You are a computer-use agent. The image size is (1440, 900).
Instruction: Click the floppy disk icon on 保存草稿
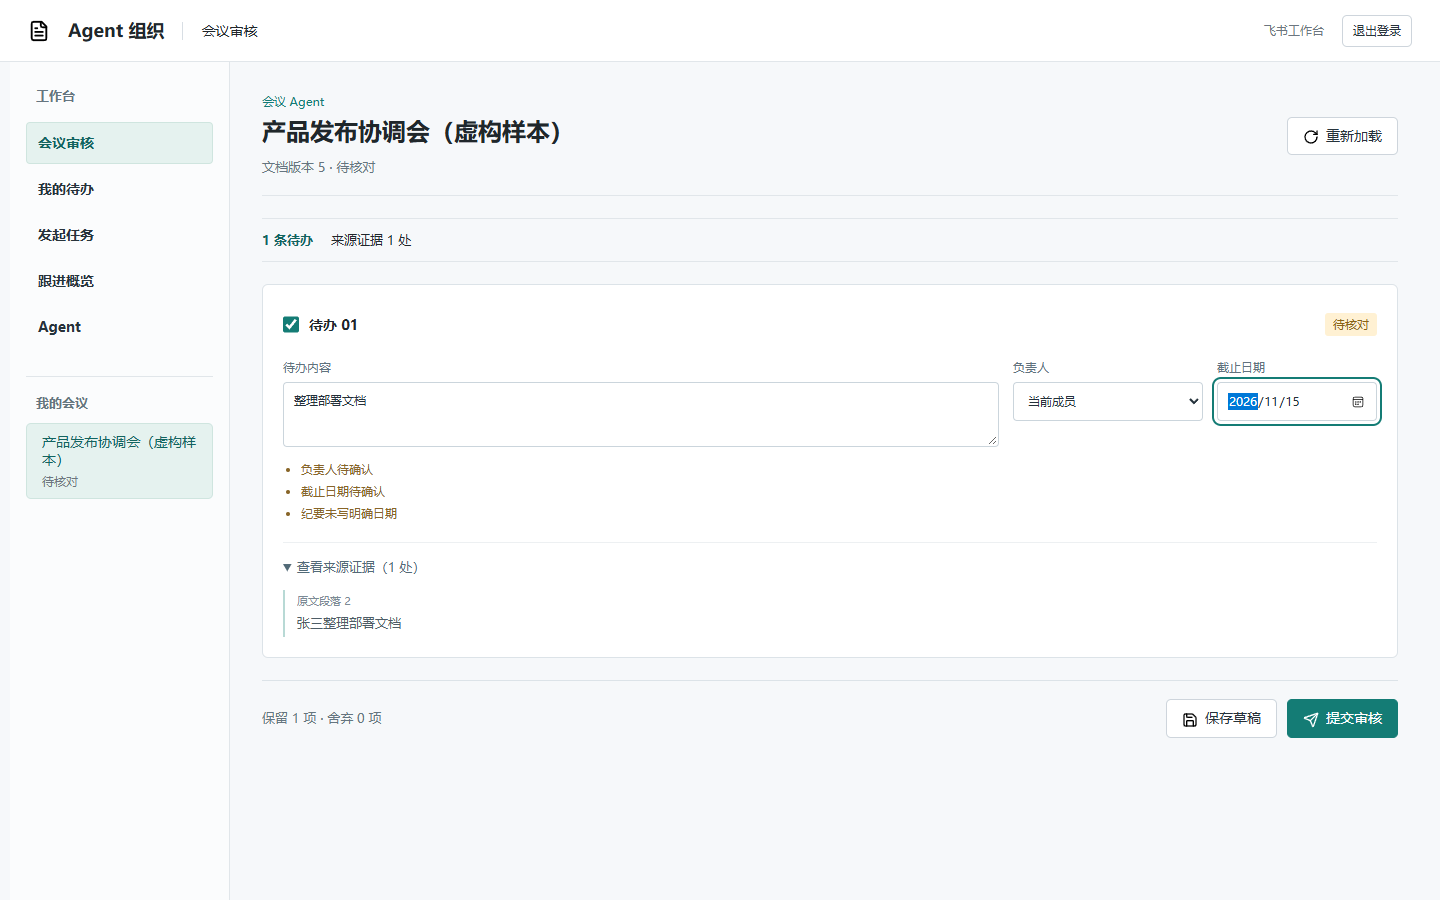tap(1190, 719)
